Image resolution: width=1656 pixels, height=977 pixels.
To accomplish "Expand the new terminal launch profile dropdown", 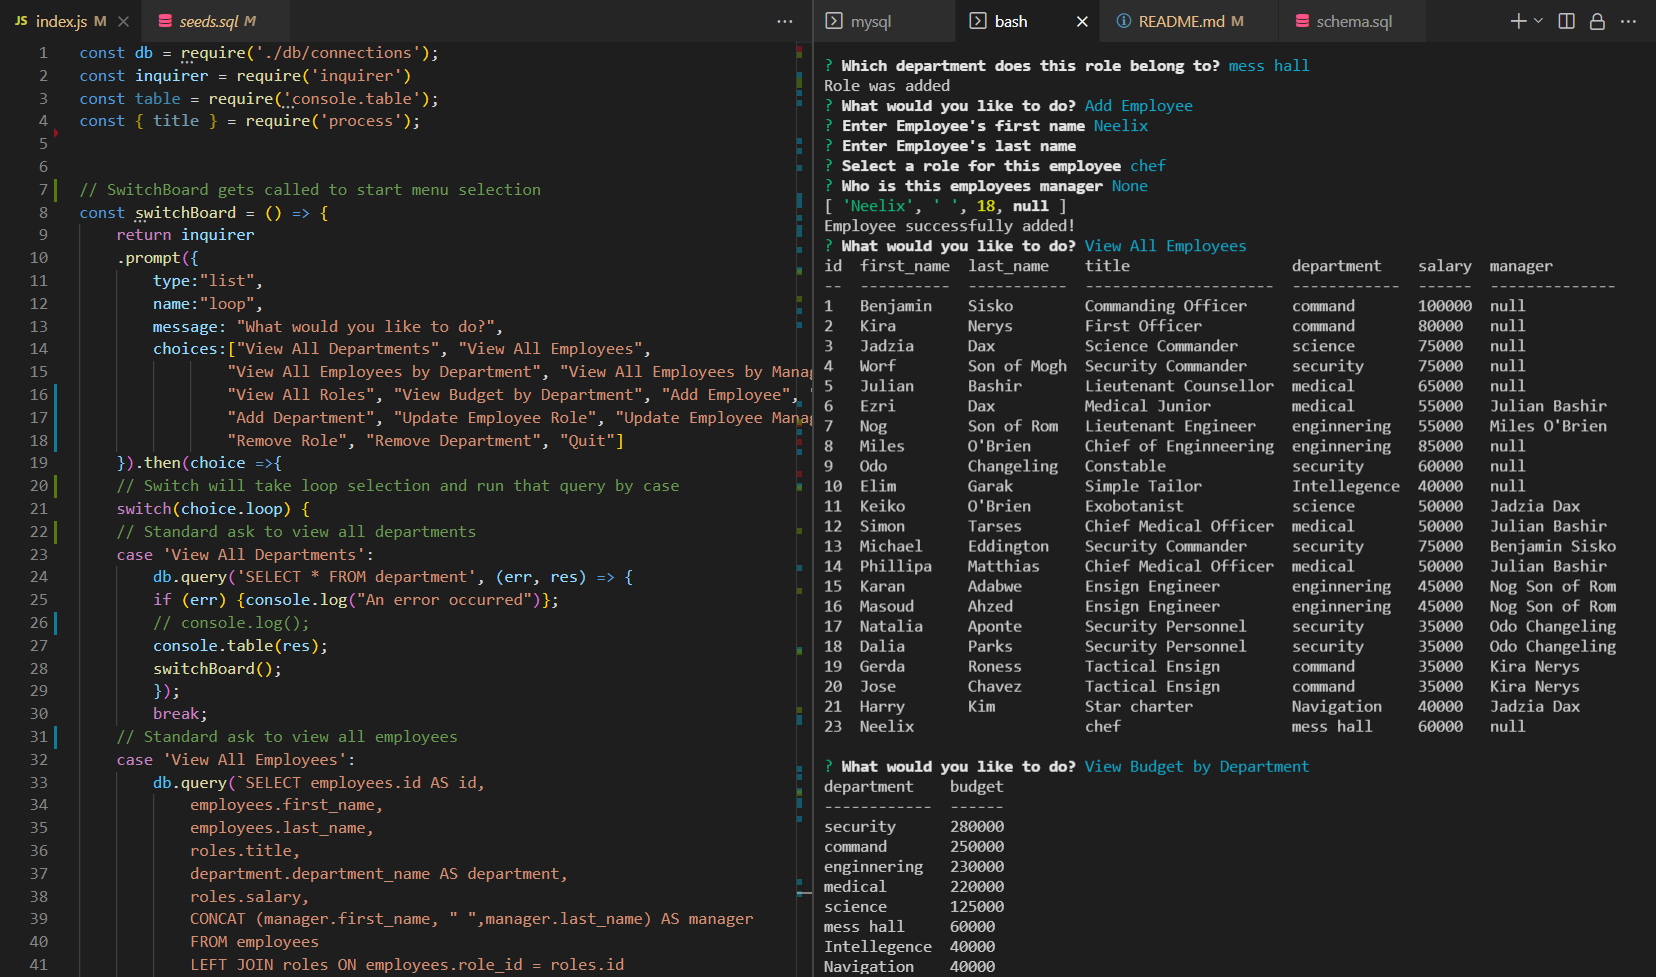I will click(x=1538, y=21).
